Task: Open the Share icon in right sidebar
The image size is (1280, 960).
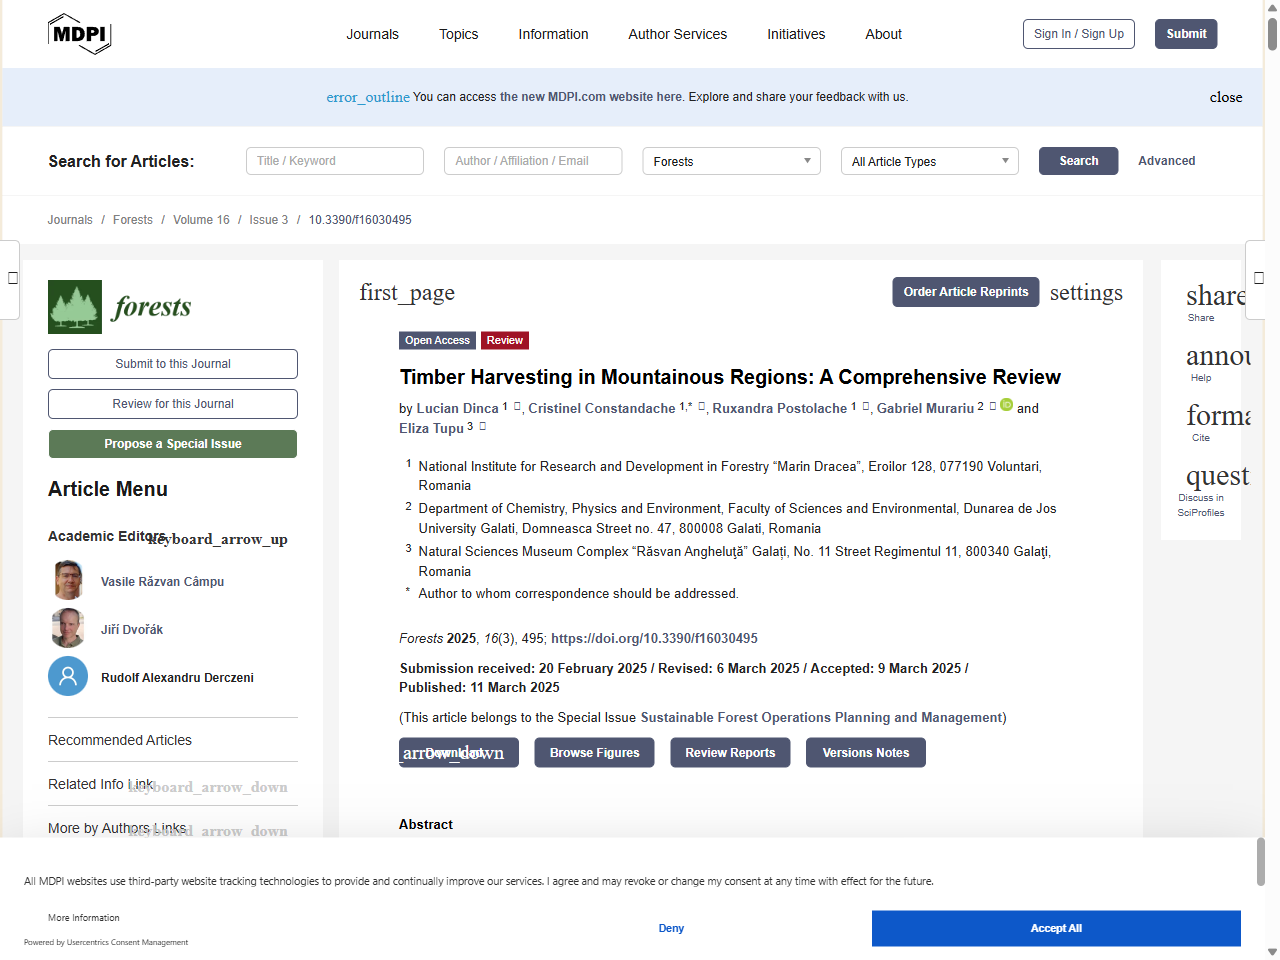Action: tap(1214, 297)
